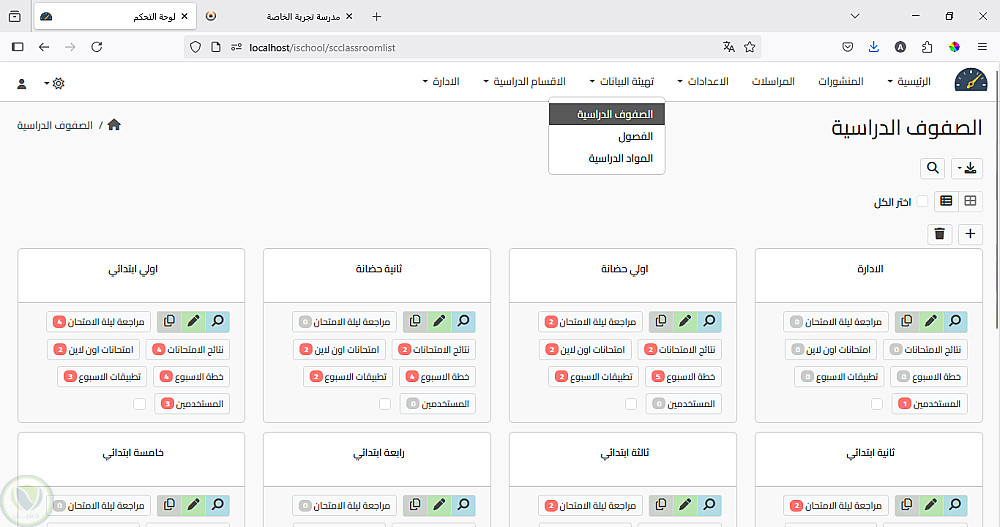Image resolution: width=1000 pixels, height=527 pixels.
Task: Open المستخدمين button on الادارة card
Action: pos(929,404)
